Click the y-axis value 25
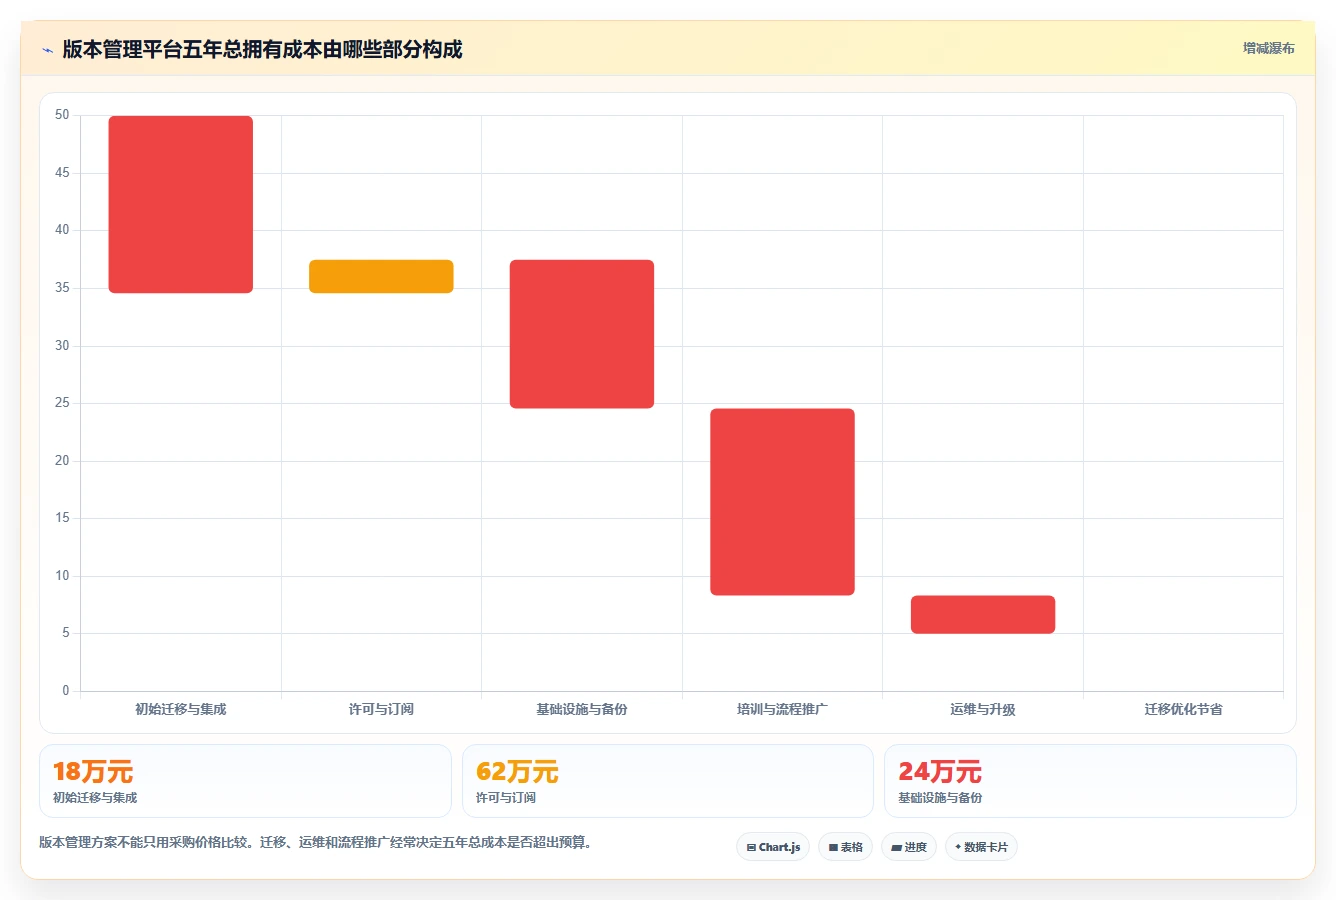1336x900 pixels. click(62, 403)
